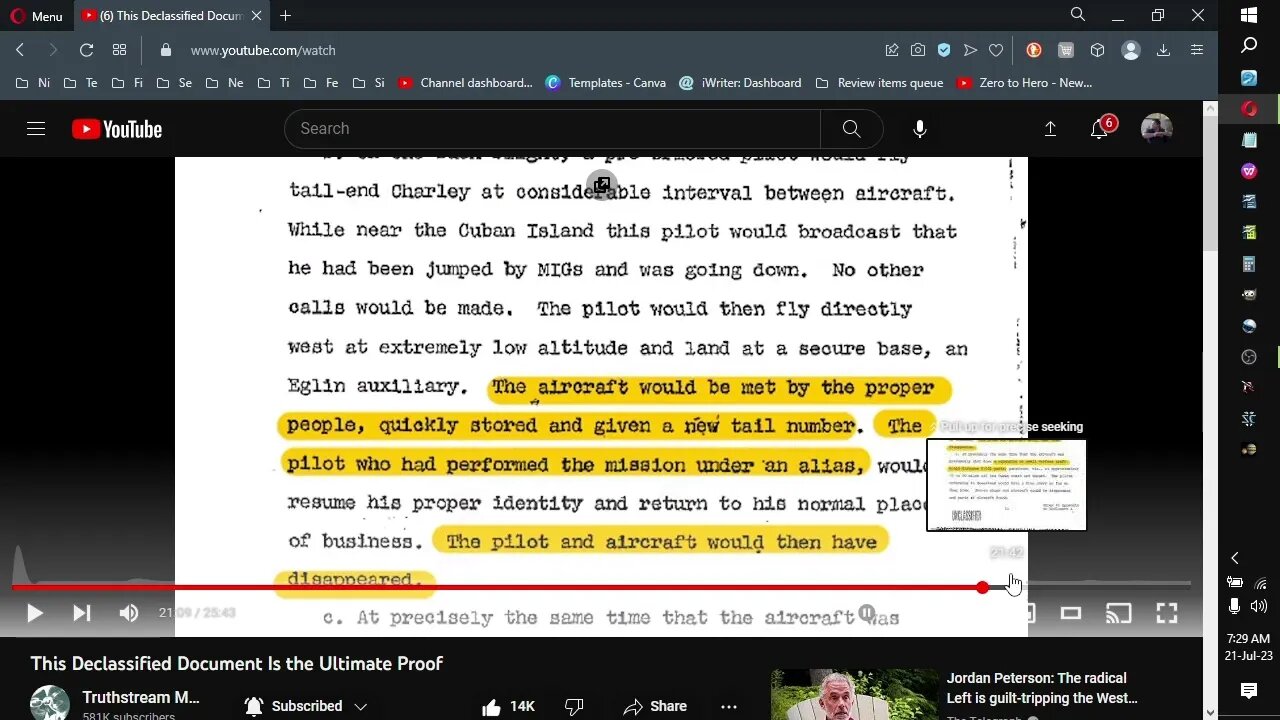Open the Opera Menu button

coord(37,16)
